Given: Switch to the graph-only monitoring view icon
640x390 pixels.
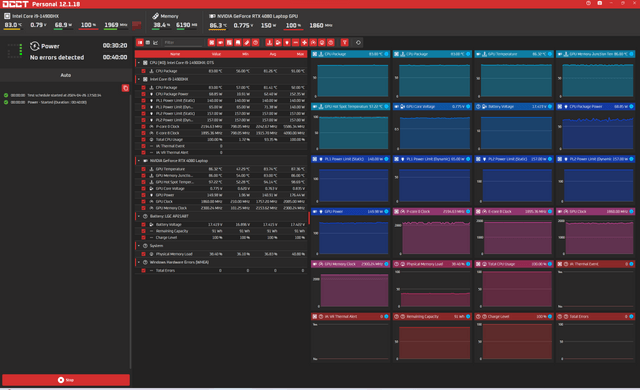Looking at the screenshot, I should click(156, 42).
